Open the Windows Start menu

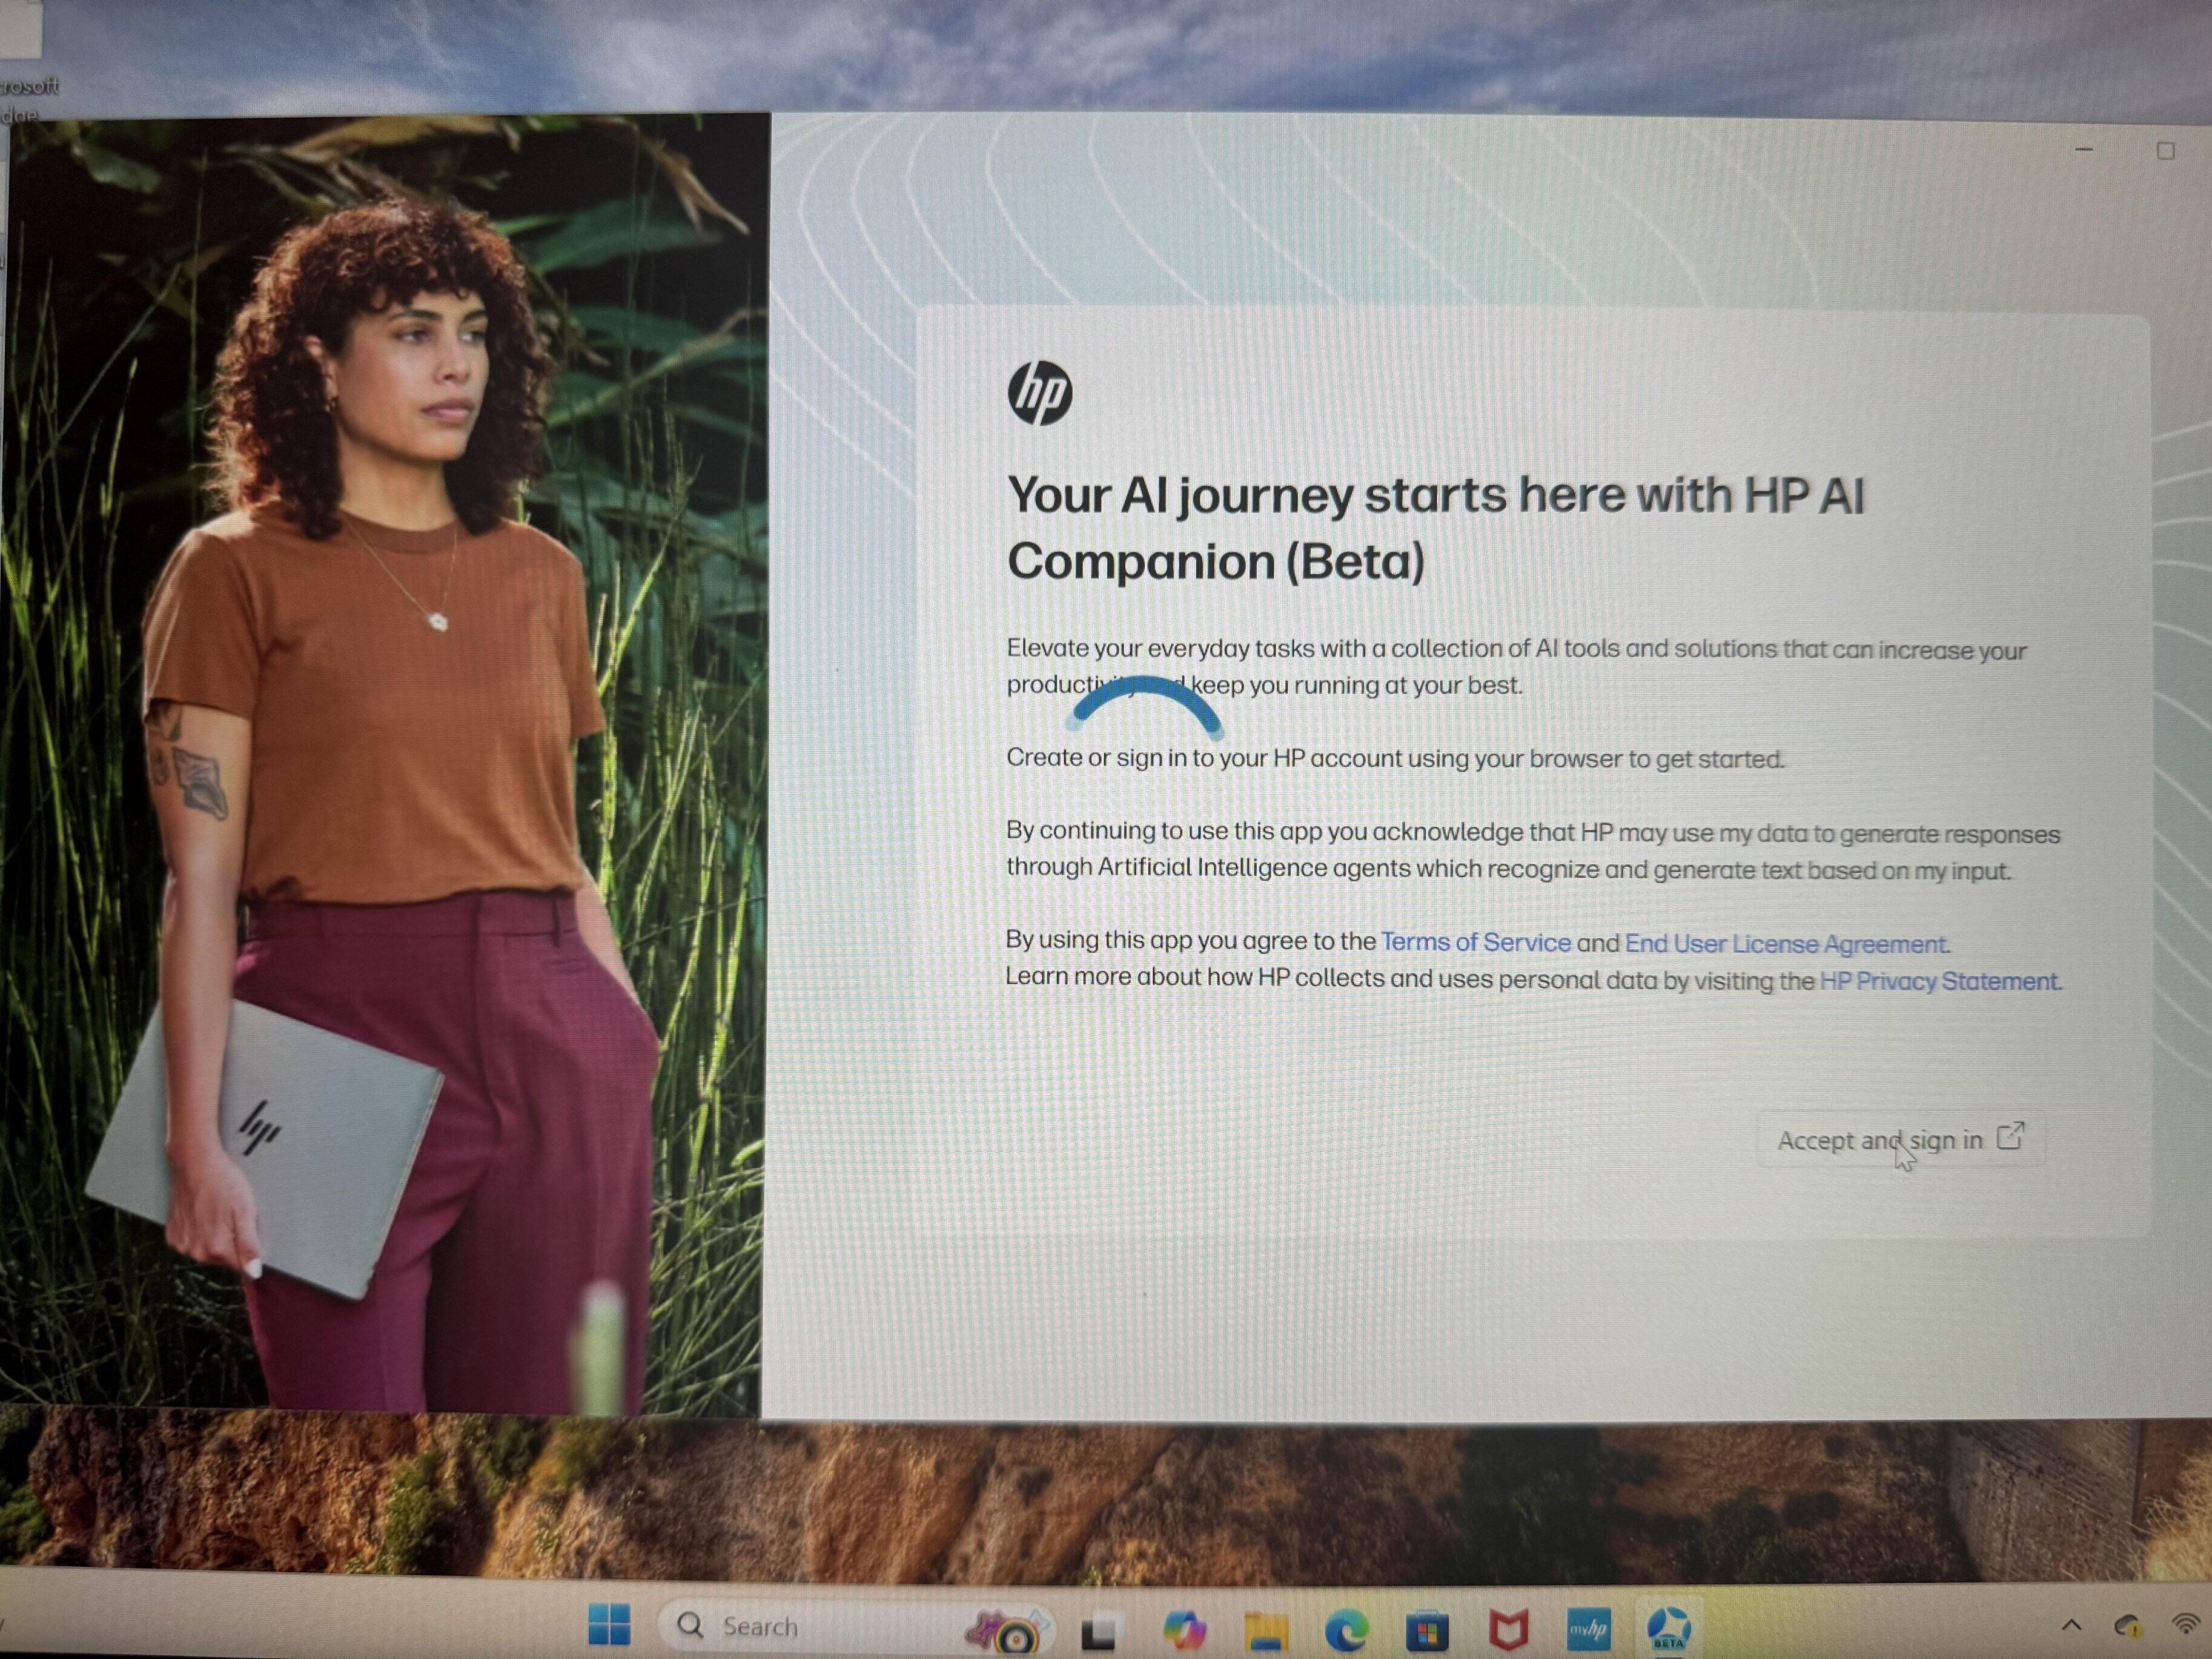click(609, 1625)
